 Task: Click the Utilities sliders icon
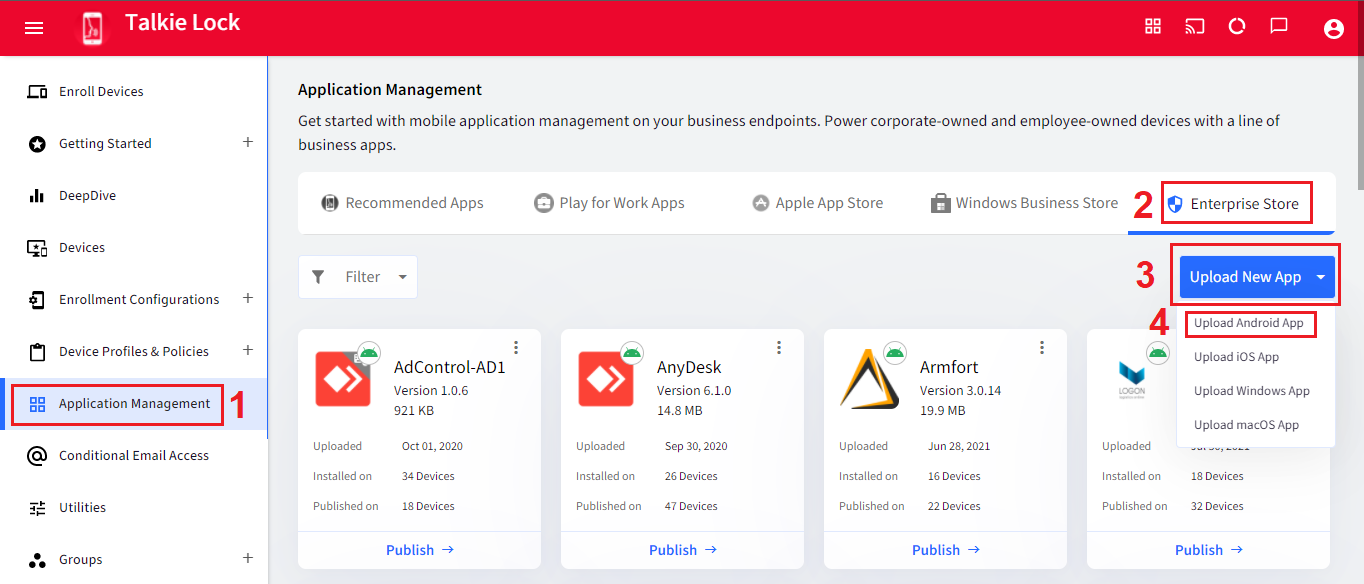click(37, 507)
